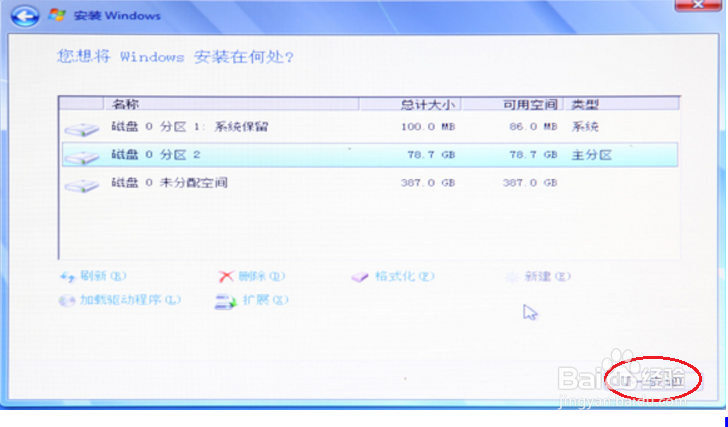Click 78.7 GB in the 总计大小 column
Image resolution: width=728 pixels, height=427 pixels.
coord(431,155)
